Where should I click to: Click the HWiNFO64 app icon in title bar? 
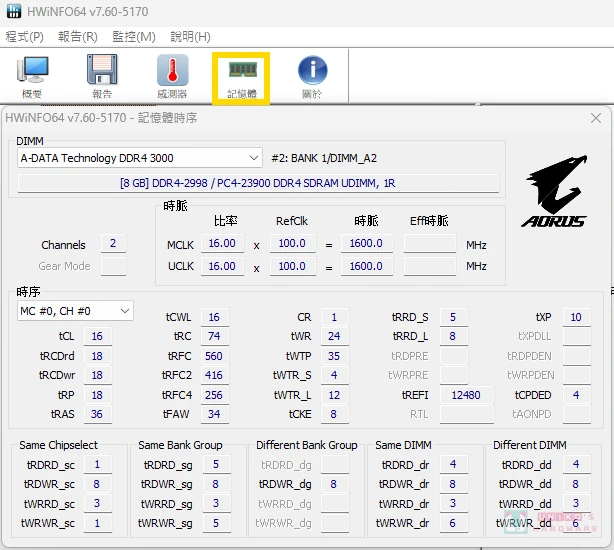[x=14, y=11]
